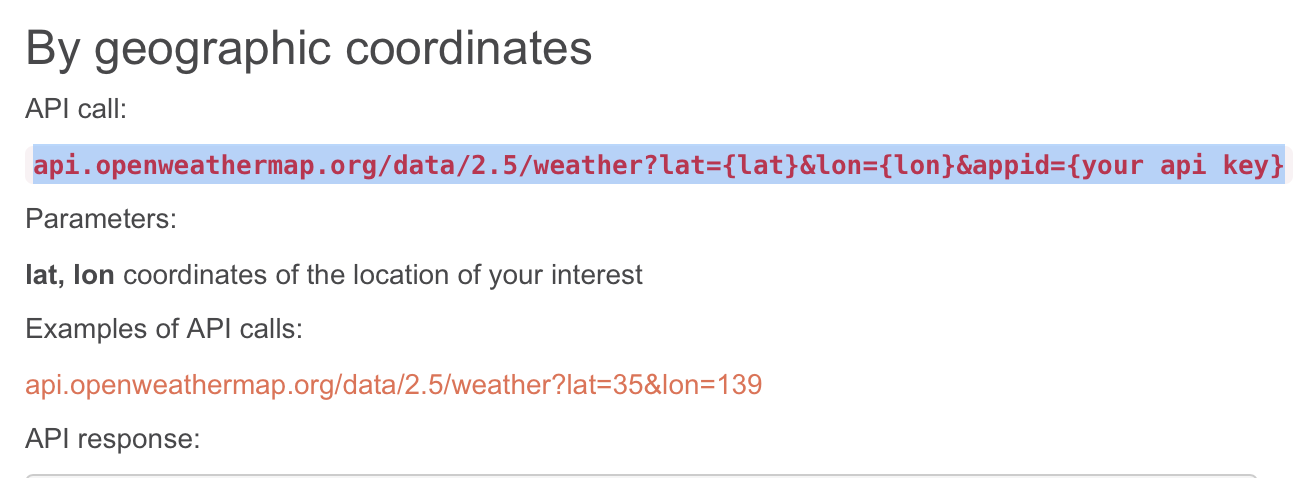Open the example API call link with lat=35&lon=139
The width and height of the screenshot is (1316, 478).
coord(394,384)
